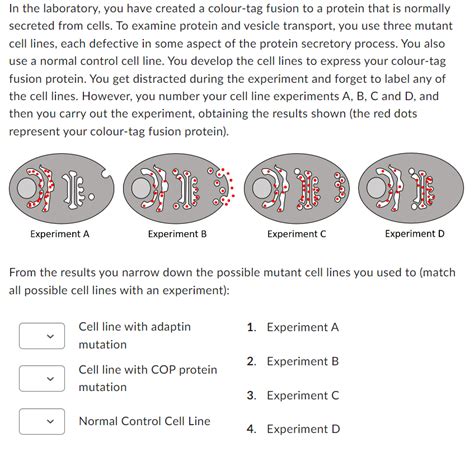Open the adaptin mutation dropdown
The height and width of the screenshot is (452, 474).
pyautogui.click(x=42, y=336)
